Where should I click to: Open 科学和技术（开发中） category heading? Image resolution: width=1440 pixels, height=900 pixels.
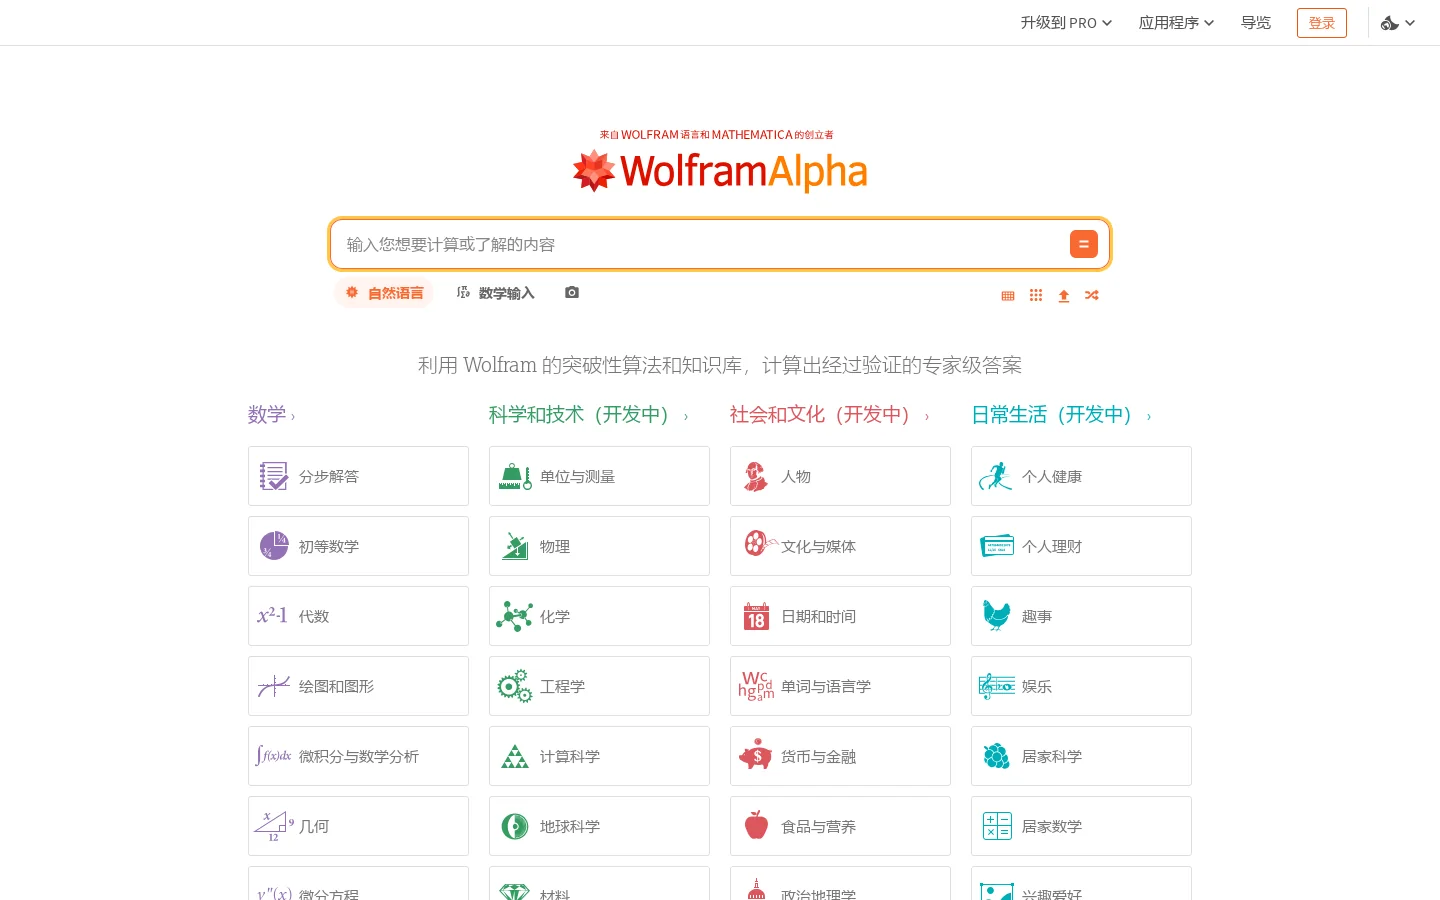(x=588, y=415)
